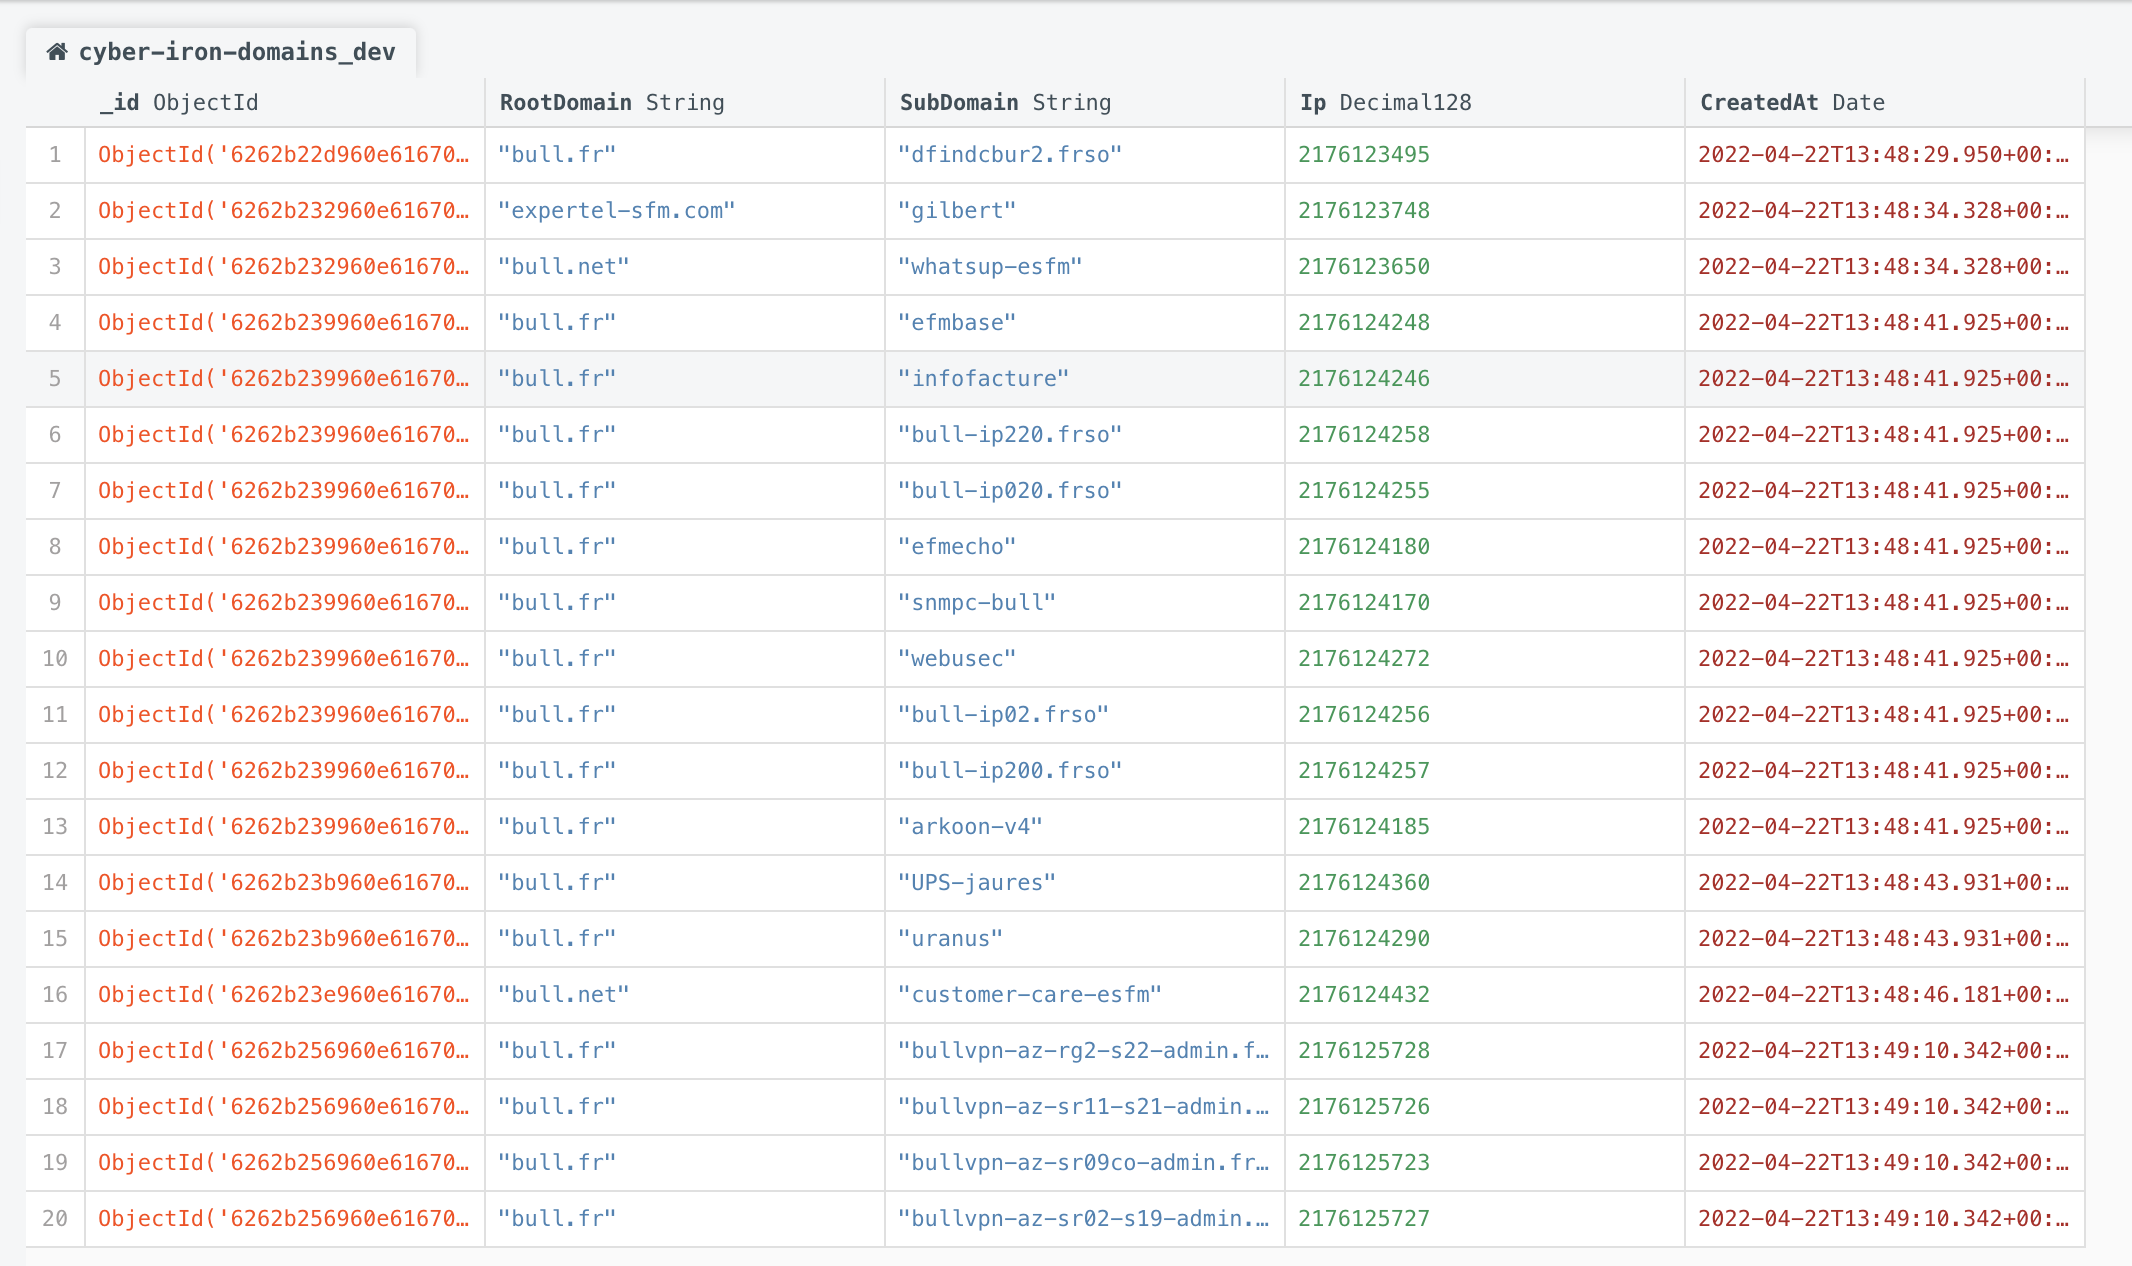The image size is (2132, 1266).
Task: Click Ip value 2176125728
Action: 1363,1050
